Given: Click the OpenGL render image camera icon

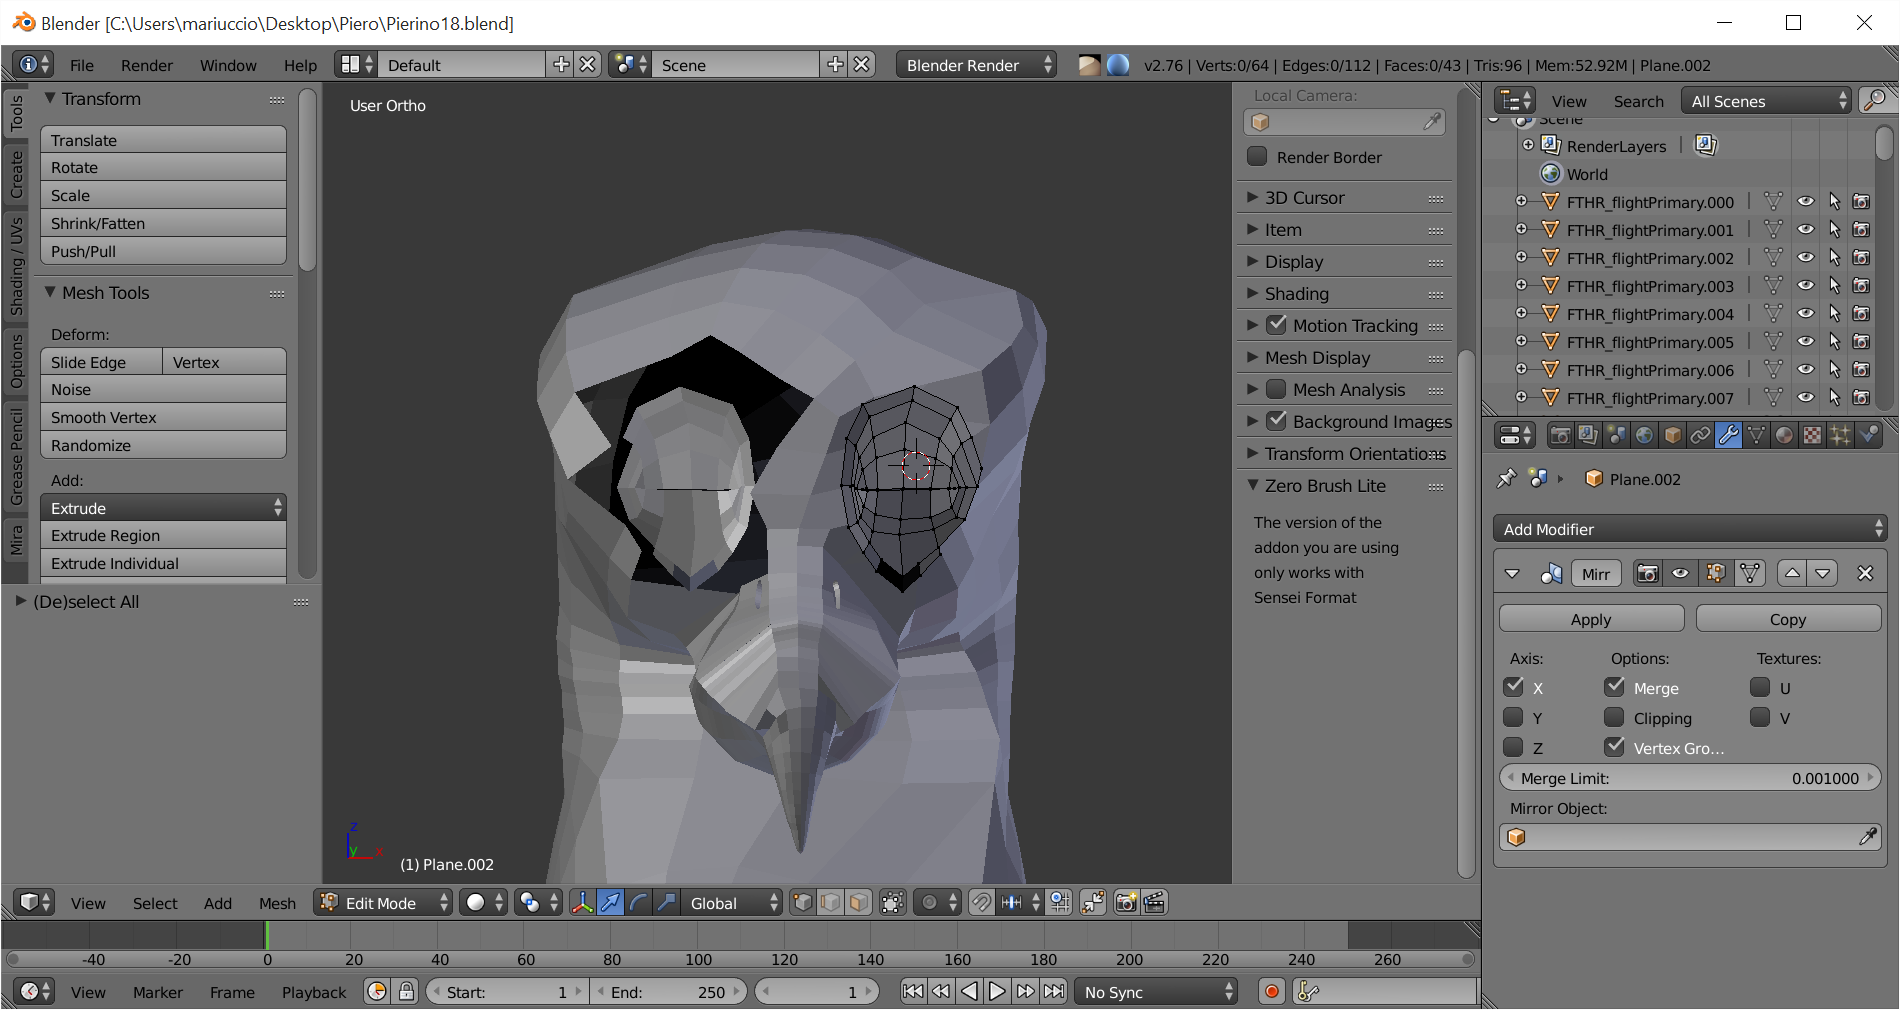Looking at the screenshot, I should [1126, 903].
